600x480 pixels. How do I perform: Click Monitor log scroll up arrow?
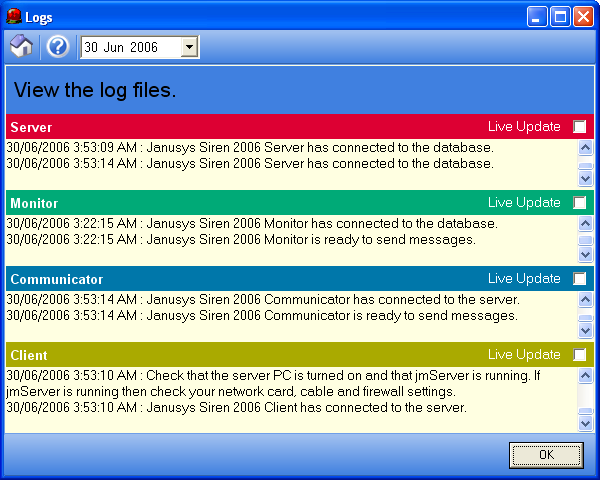pyautogui.click(x=585, y=224)
